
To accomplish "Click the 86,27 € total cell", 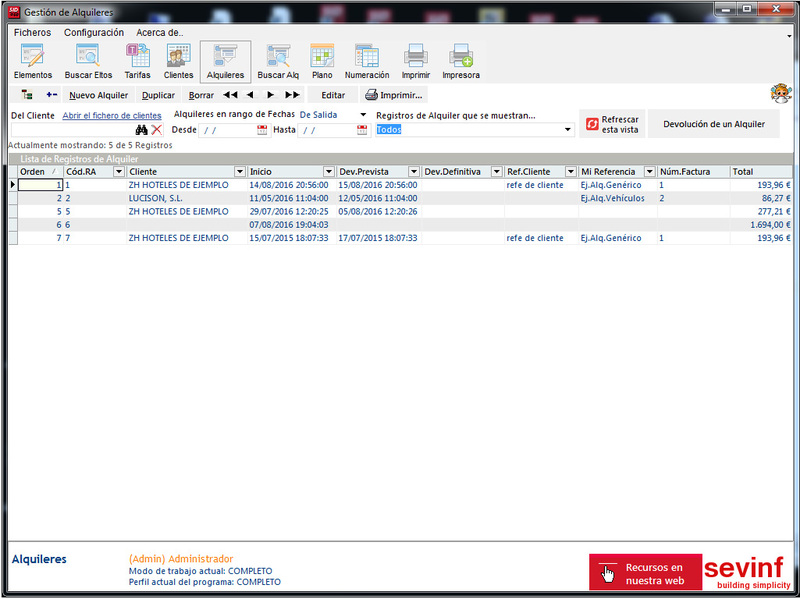I will [761, 198].
